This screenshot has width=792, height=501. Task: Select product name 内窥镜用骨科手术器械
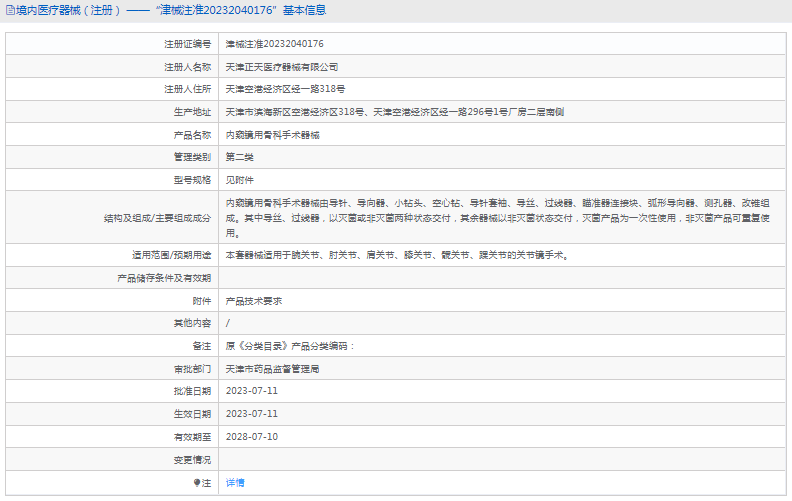click(272, 135)
